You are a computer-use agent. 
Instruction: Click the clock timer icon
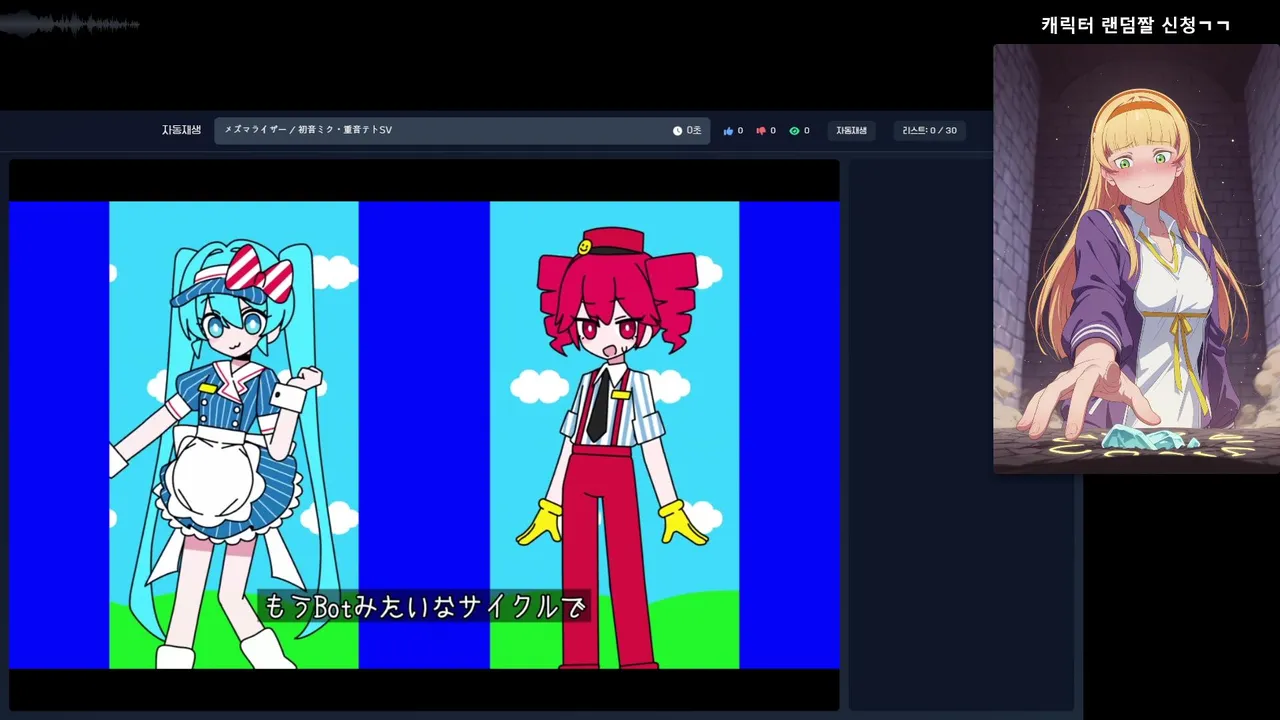677,131
